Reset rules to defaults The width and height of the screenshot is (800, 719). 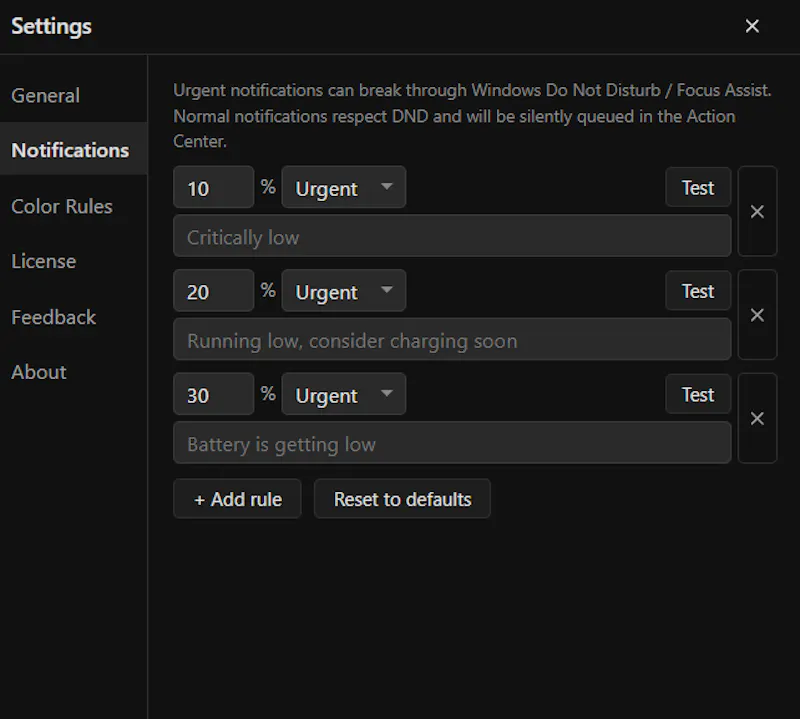[x=402, y=499]
